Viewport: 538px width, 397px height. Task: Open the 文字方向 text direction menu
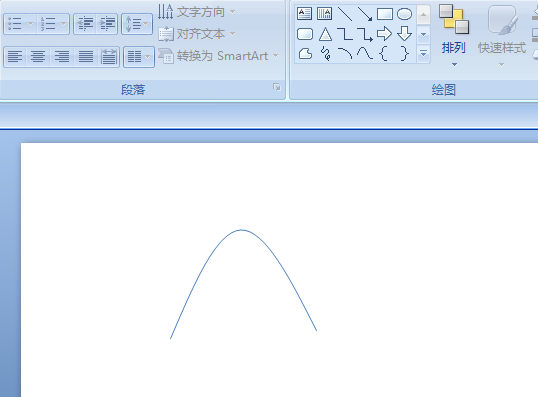(197, 12)
